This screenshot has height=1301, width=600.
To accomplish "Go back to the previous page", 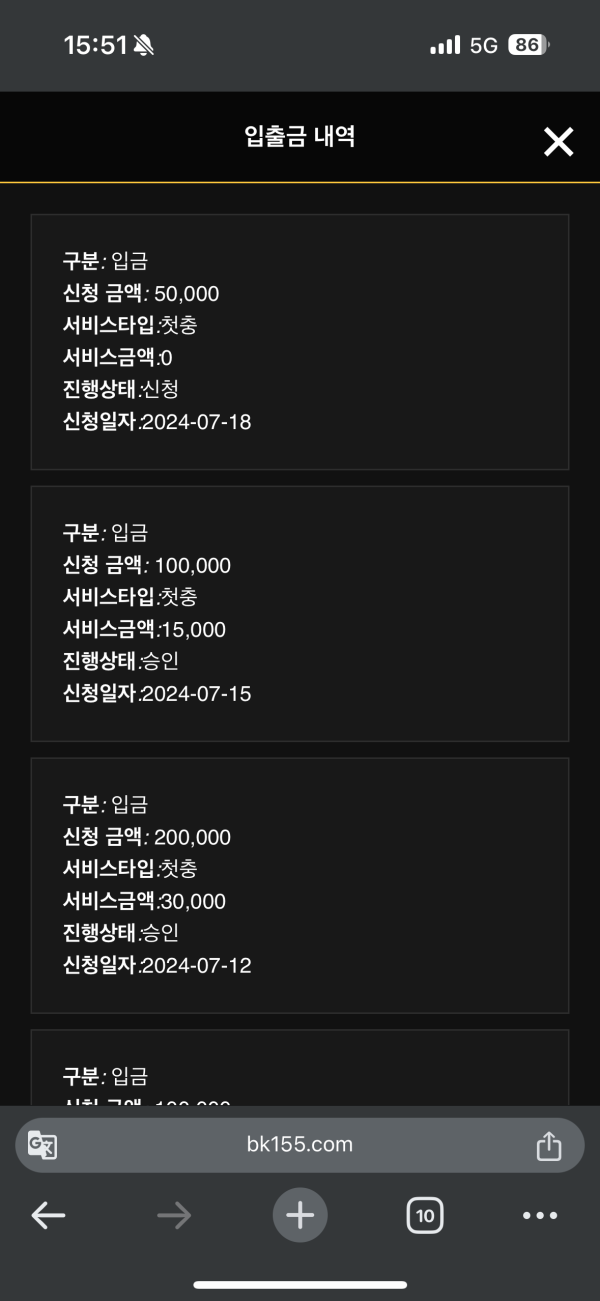I will click(x=48, y=1215).
